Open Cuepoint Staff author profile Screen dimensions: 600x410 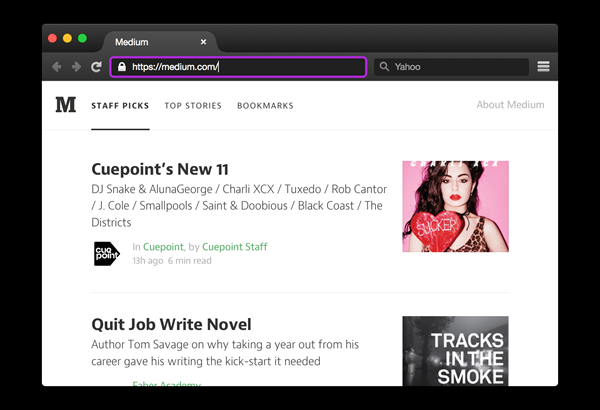tap(235, 247)
